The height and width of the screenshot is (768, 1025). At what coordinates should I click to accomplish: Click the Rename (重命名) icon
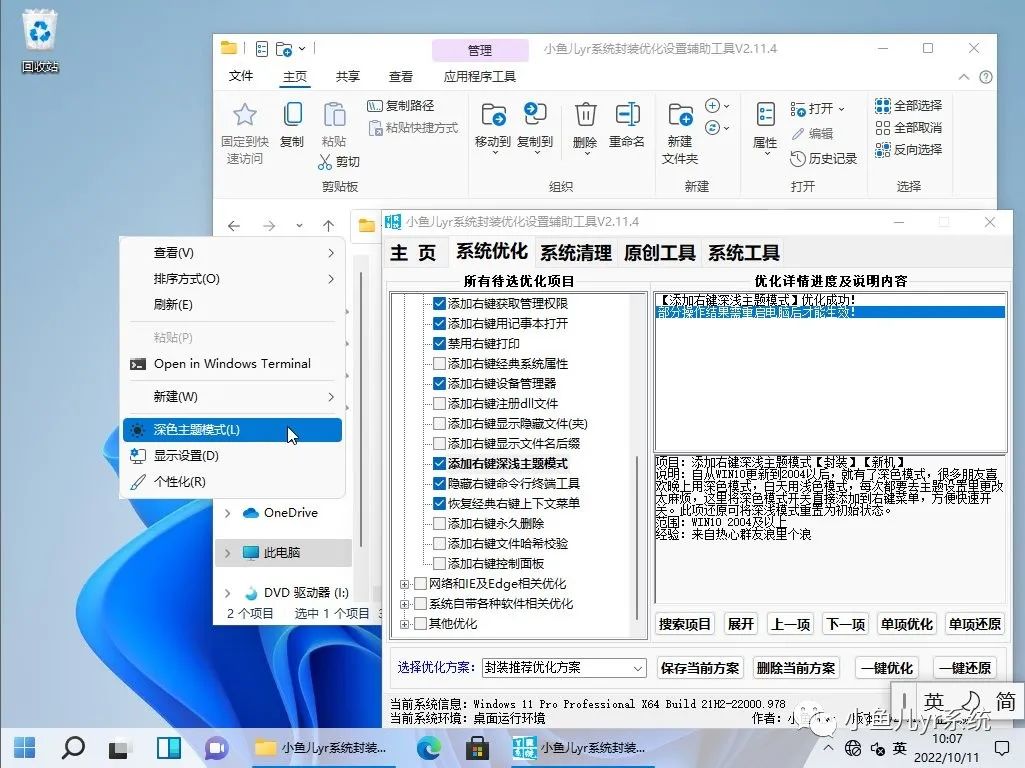[628, 114]
